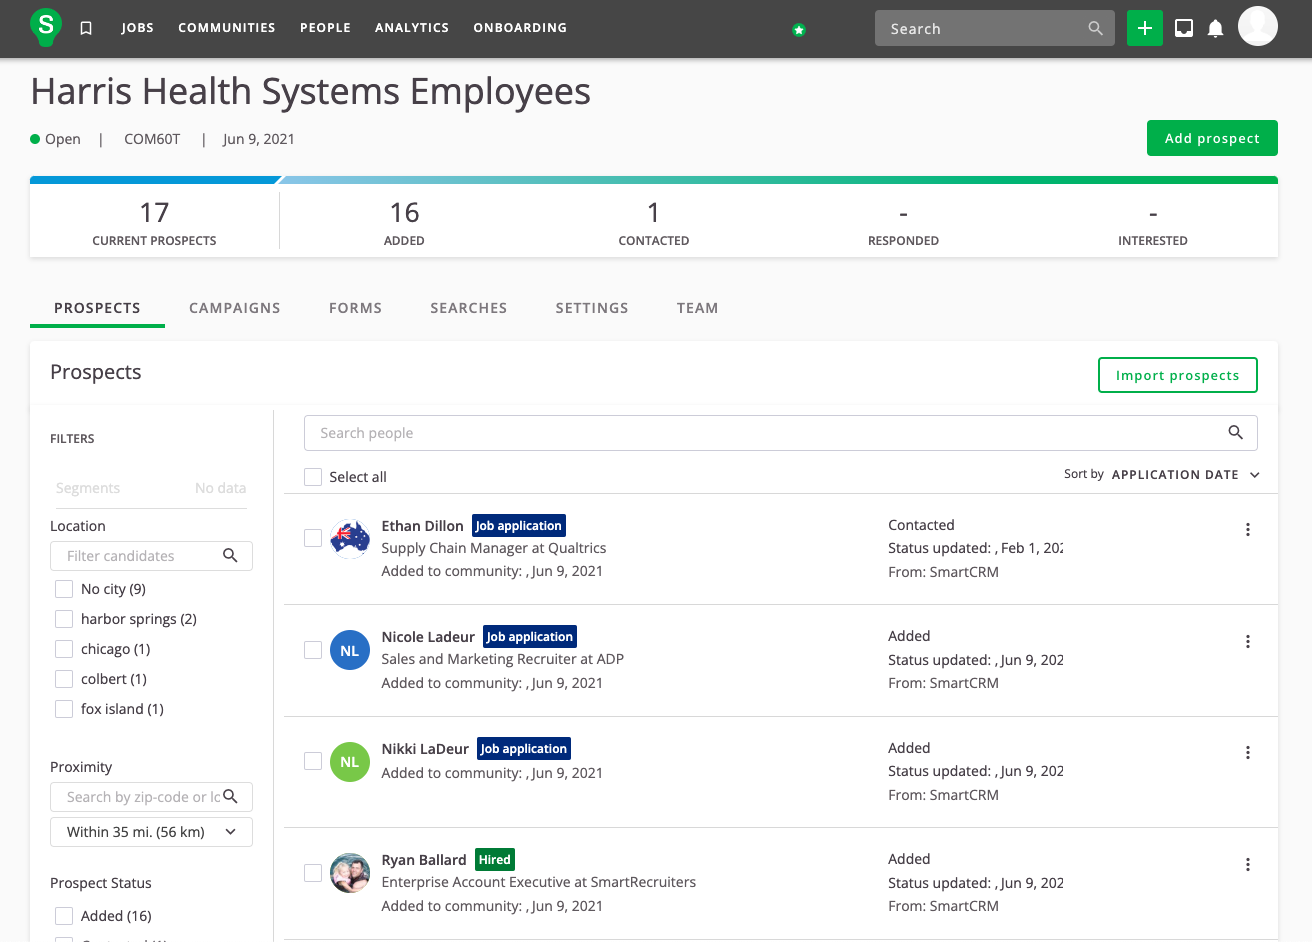
Task: Open the notifications bell
Action: [x=1216, y=28]
